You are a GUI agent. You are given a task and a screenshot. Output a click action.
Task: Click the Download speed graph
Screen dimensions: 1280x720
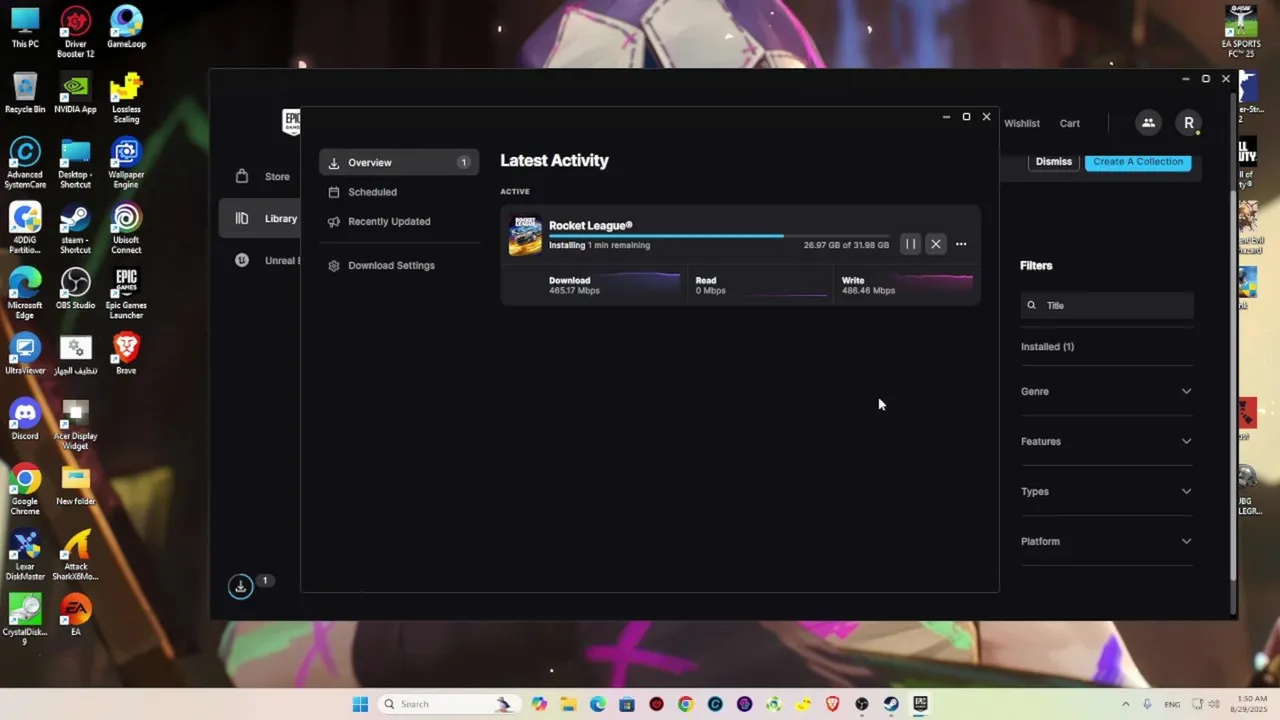point(640,284)
